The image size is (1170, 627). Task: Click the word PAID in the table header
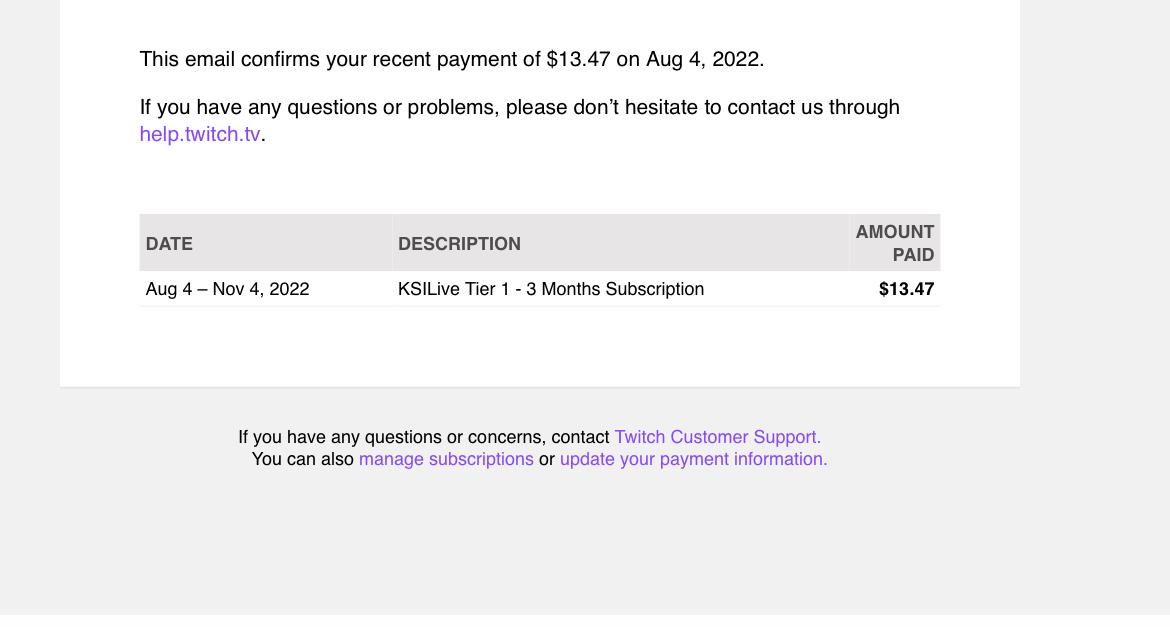tap(913, 255)
